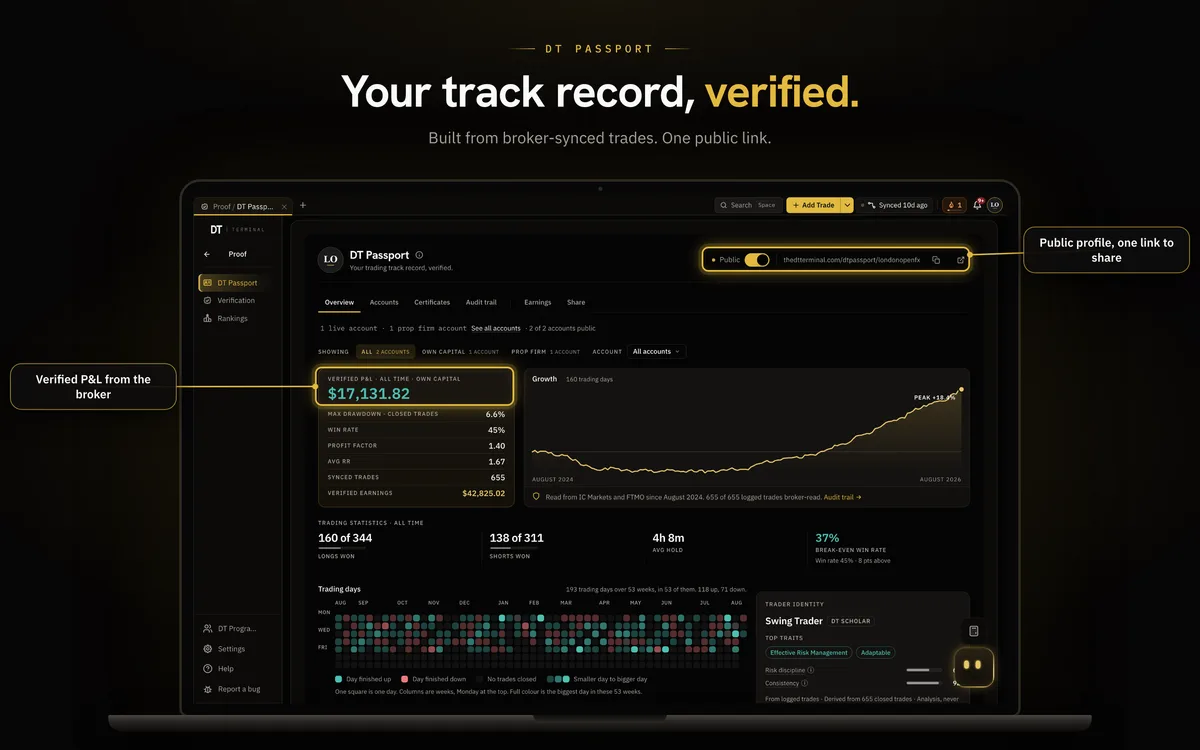Click the Day finished up legend swatch
1200x750 pixels.
pos(339,678)
